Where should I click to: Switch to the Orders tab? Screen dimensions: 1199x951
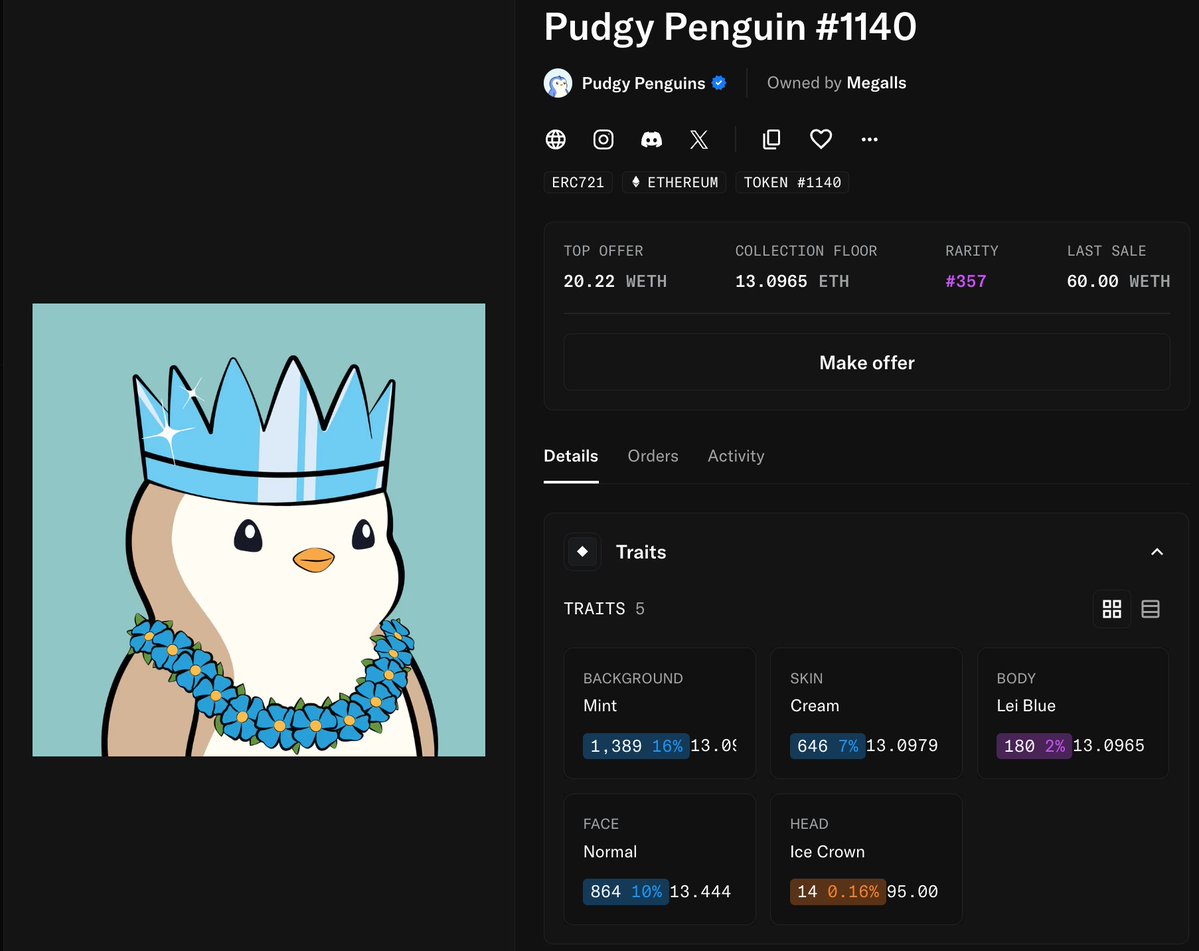coord(653,456)
